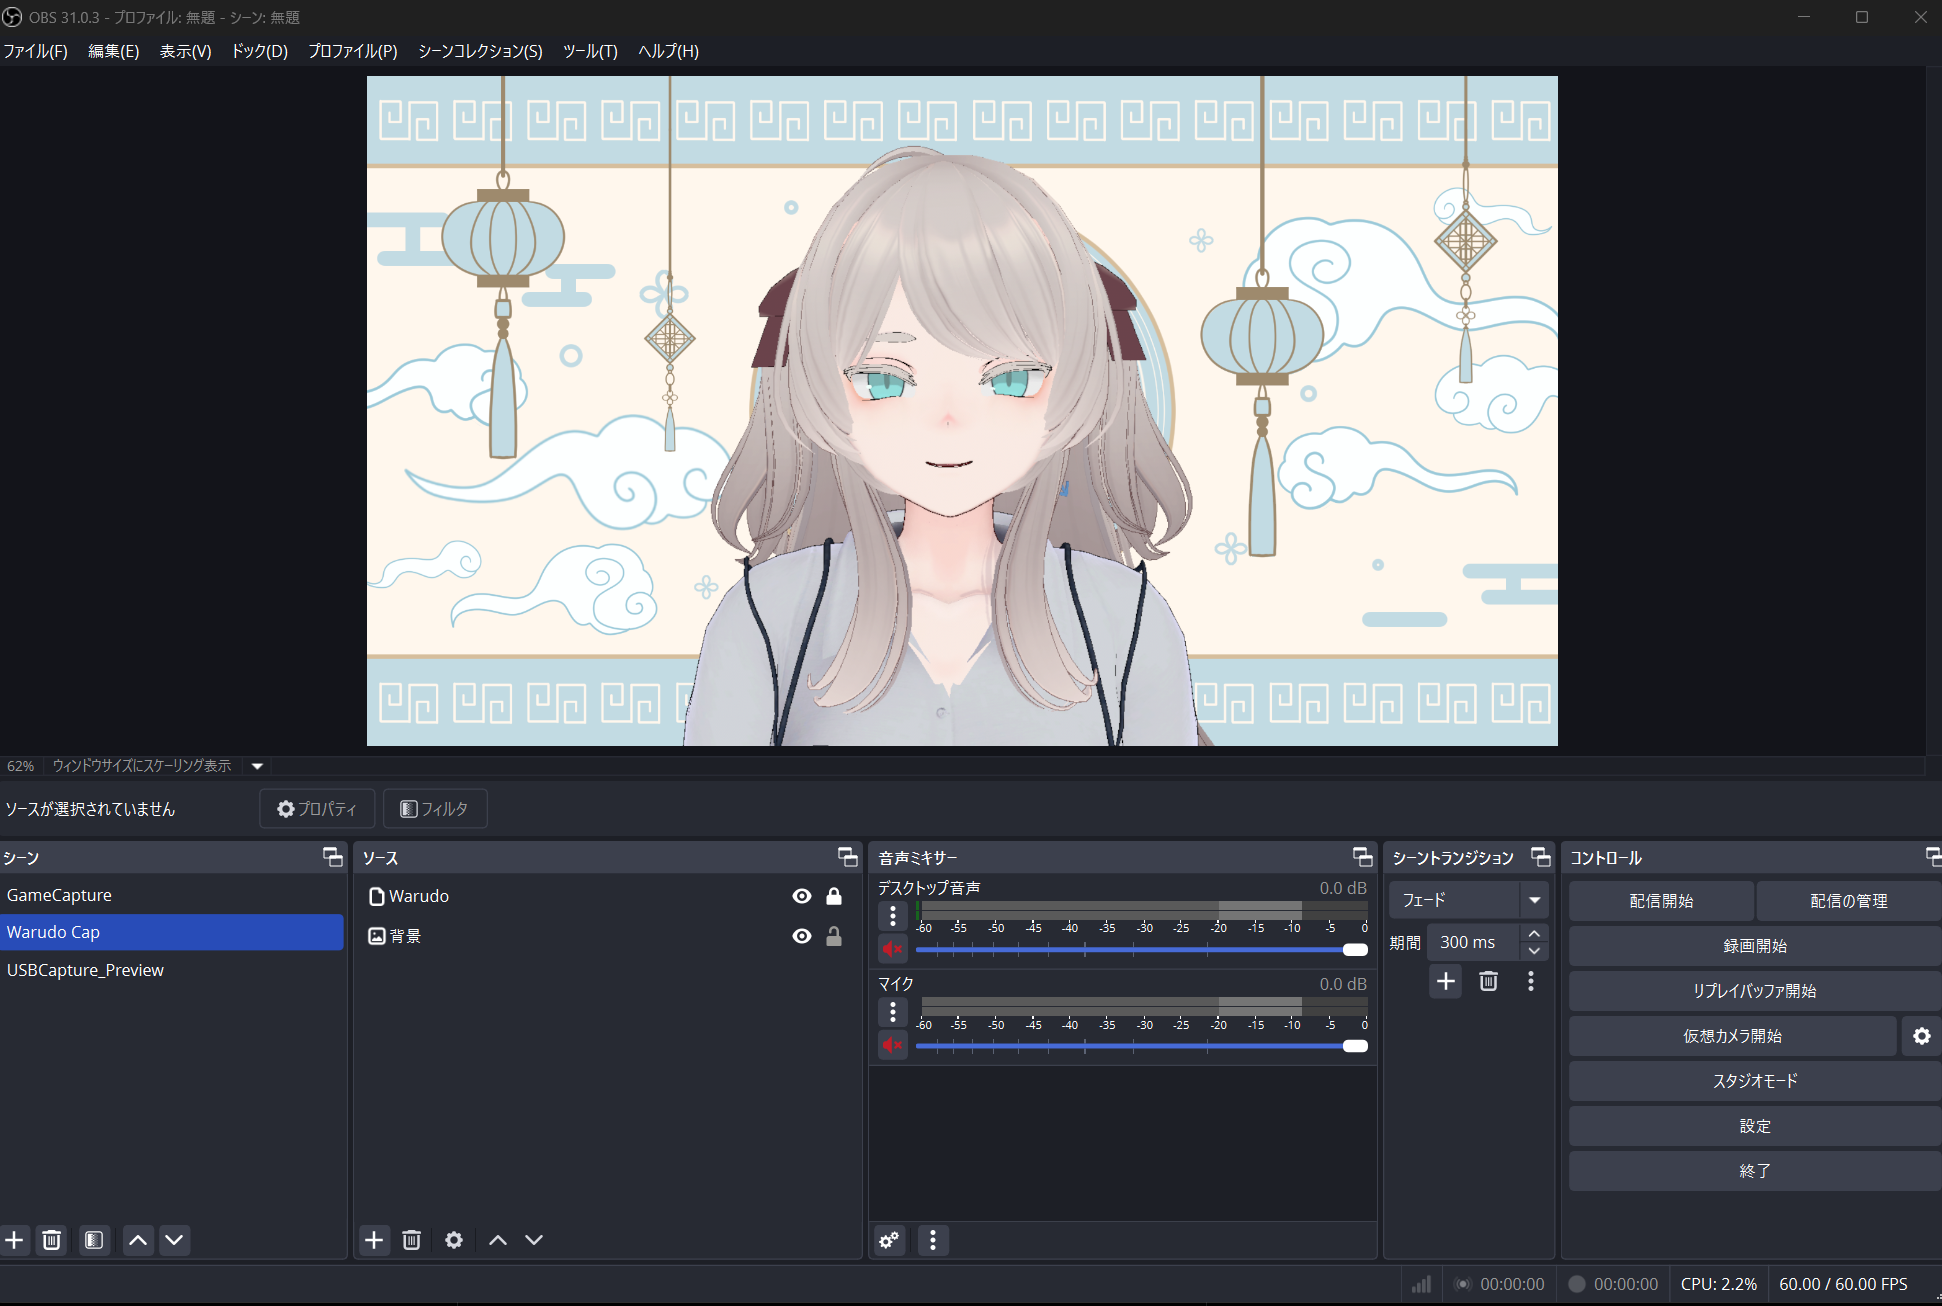
Task: Open virtual camera settings gear
Action: [1921, 1036]
